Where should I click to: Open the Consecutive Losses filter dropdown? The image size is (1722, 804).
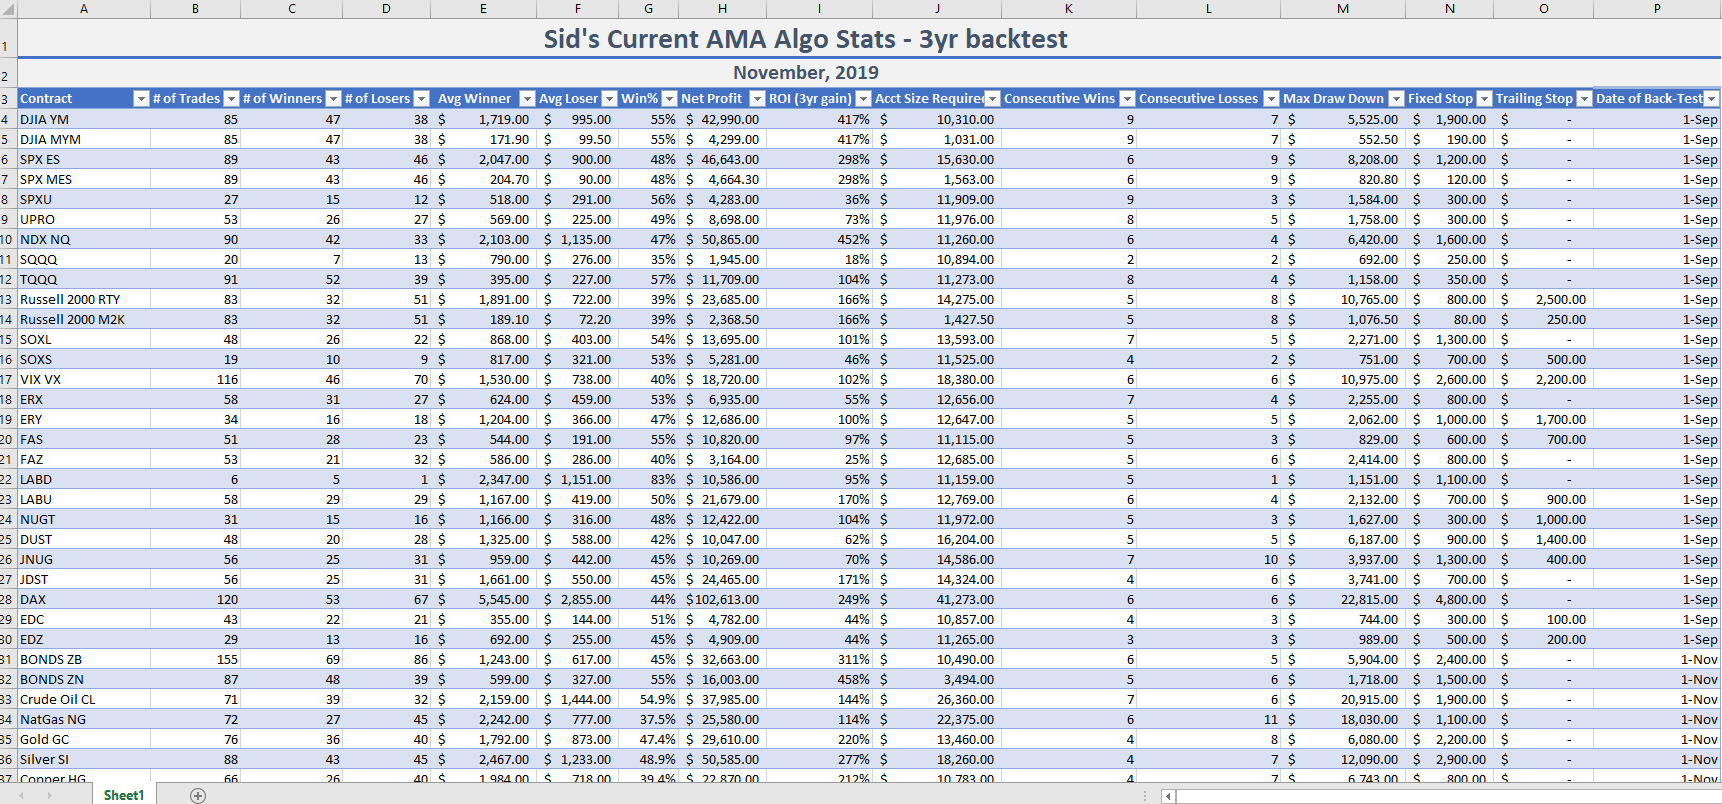pyautogui.click(x=1271, y=99)
